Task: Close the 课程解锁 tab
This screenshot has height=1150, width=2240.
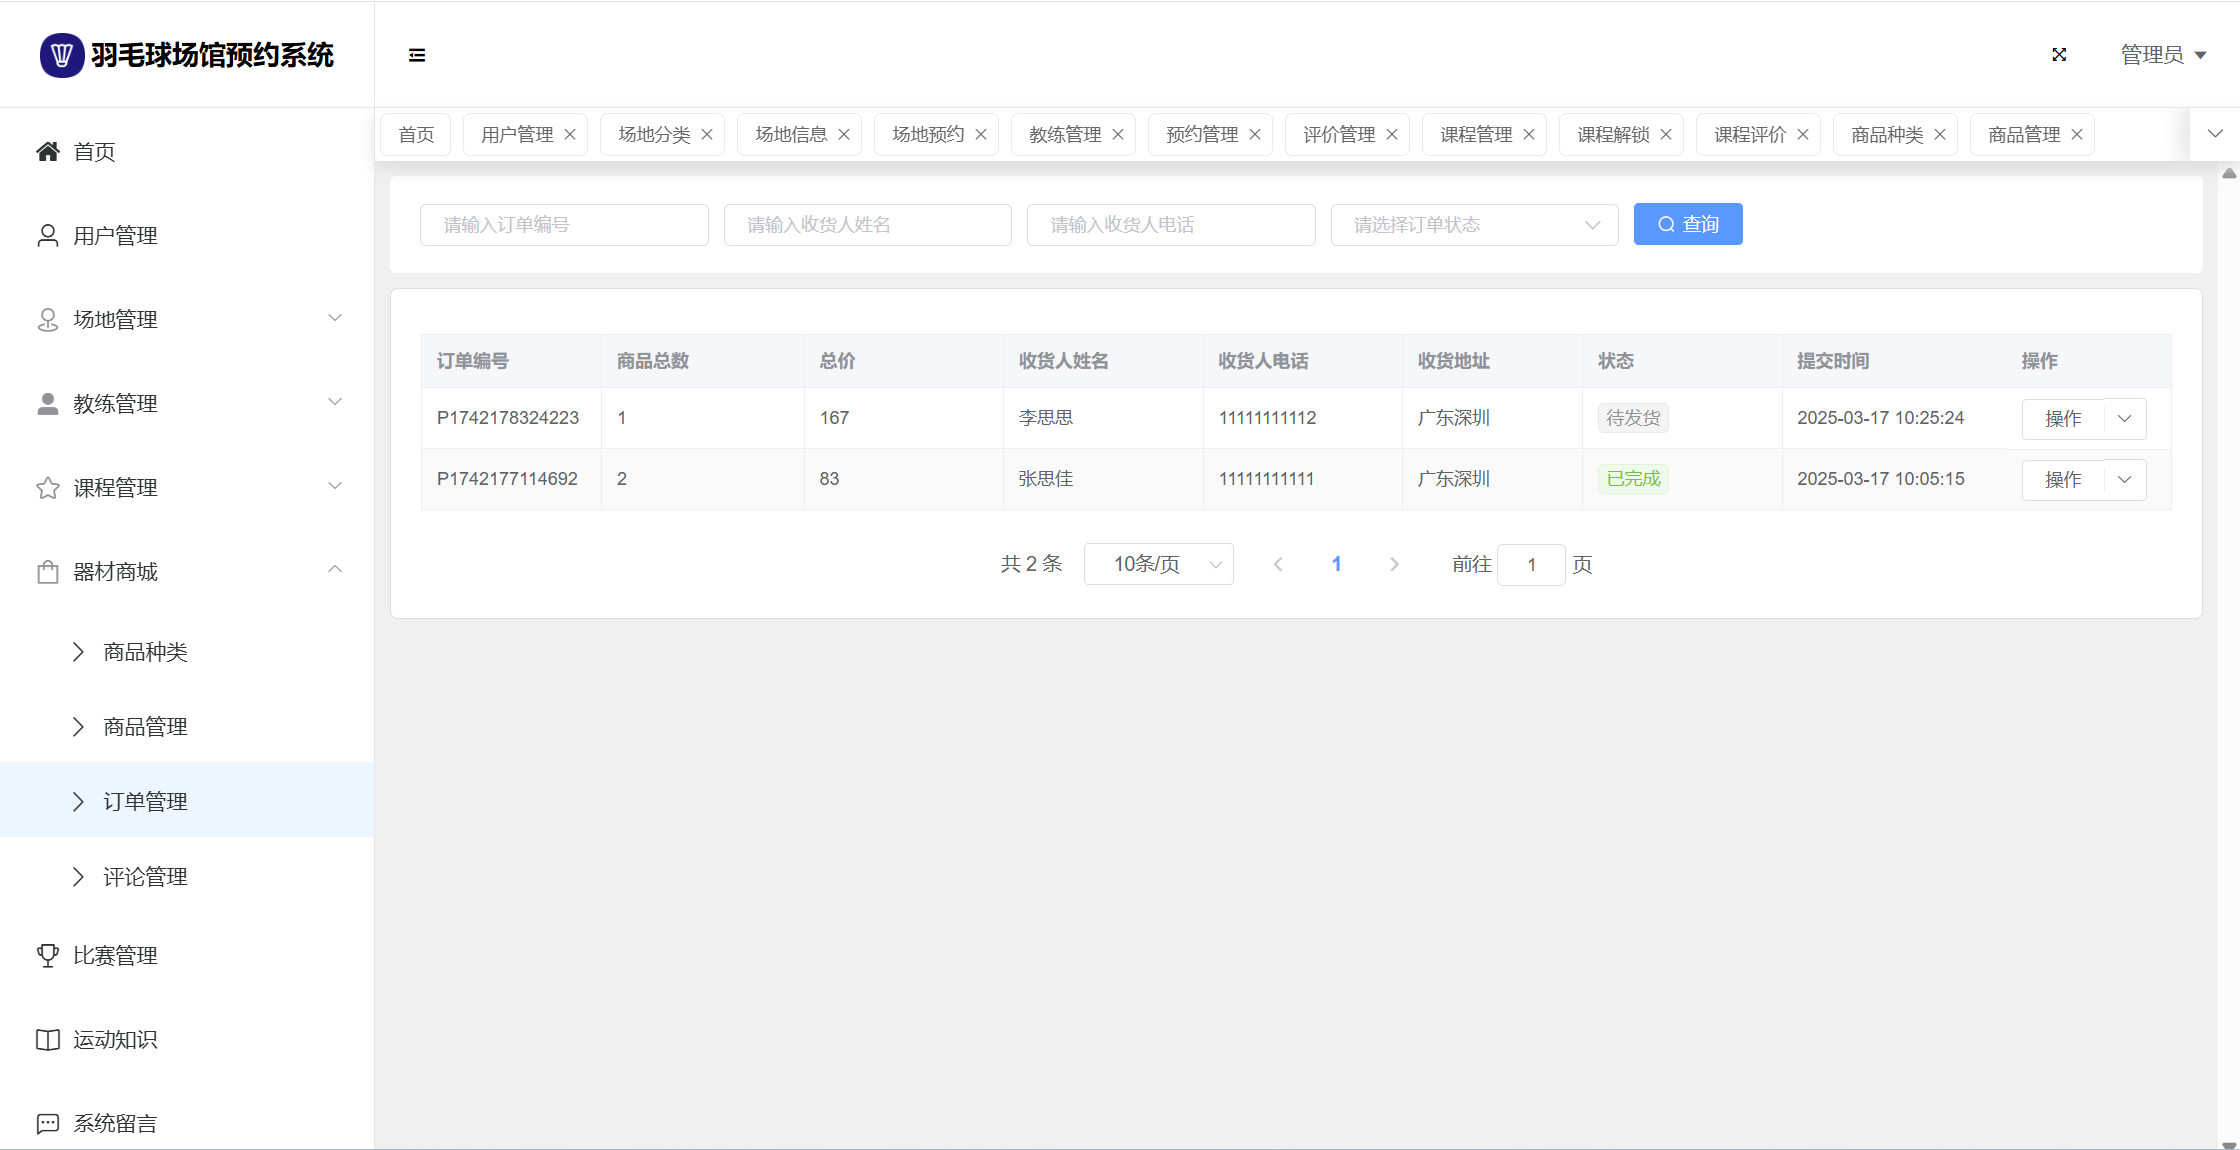Action: (x=1666, y=135)
